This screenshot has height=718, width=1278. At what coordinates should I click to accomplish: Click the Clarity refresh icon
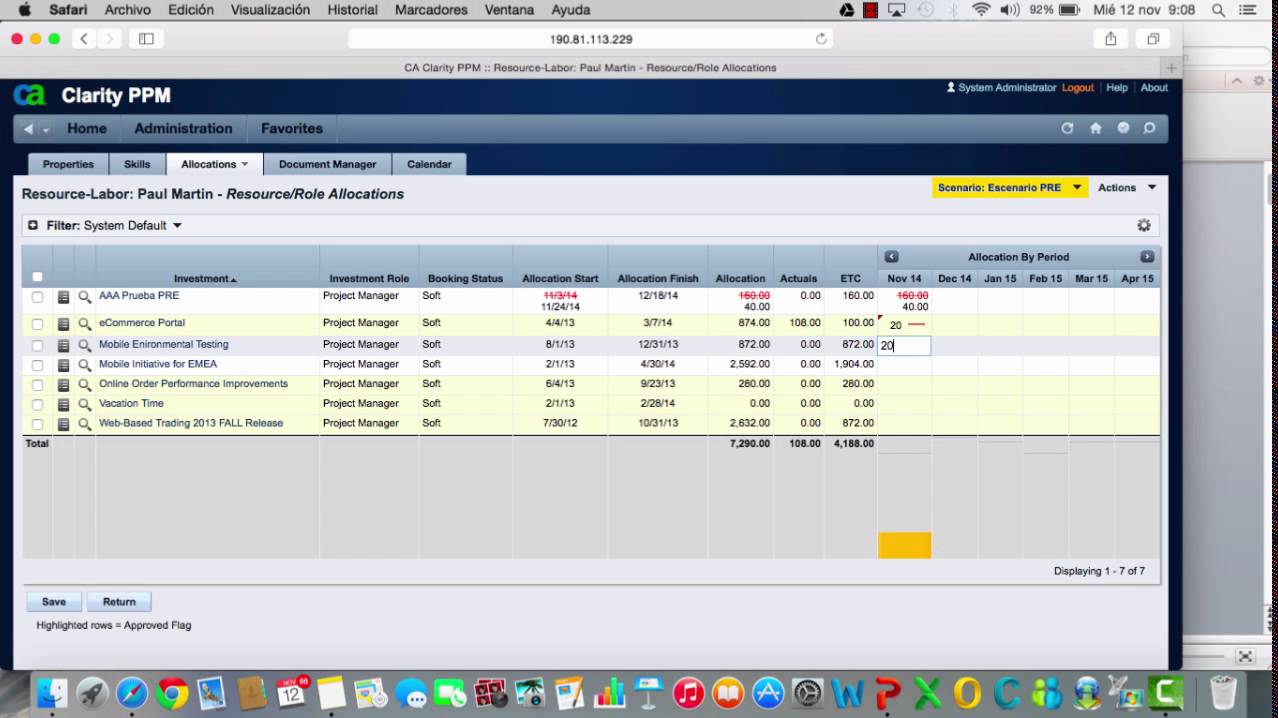click(1067, 128)
